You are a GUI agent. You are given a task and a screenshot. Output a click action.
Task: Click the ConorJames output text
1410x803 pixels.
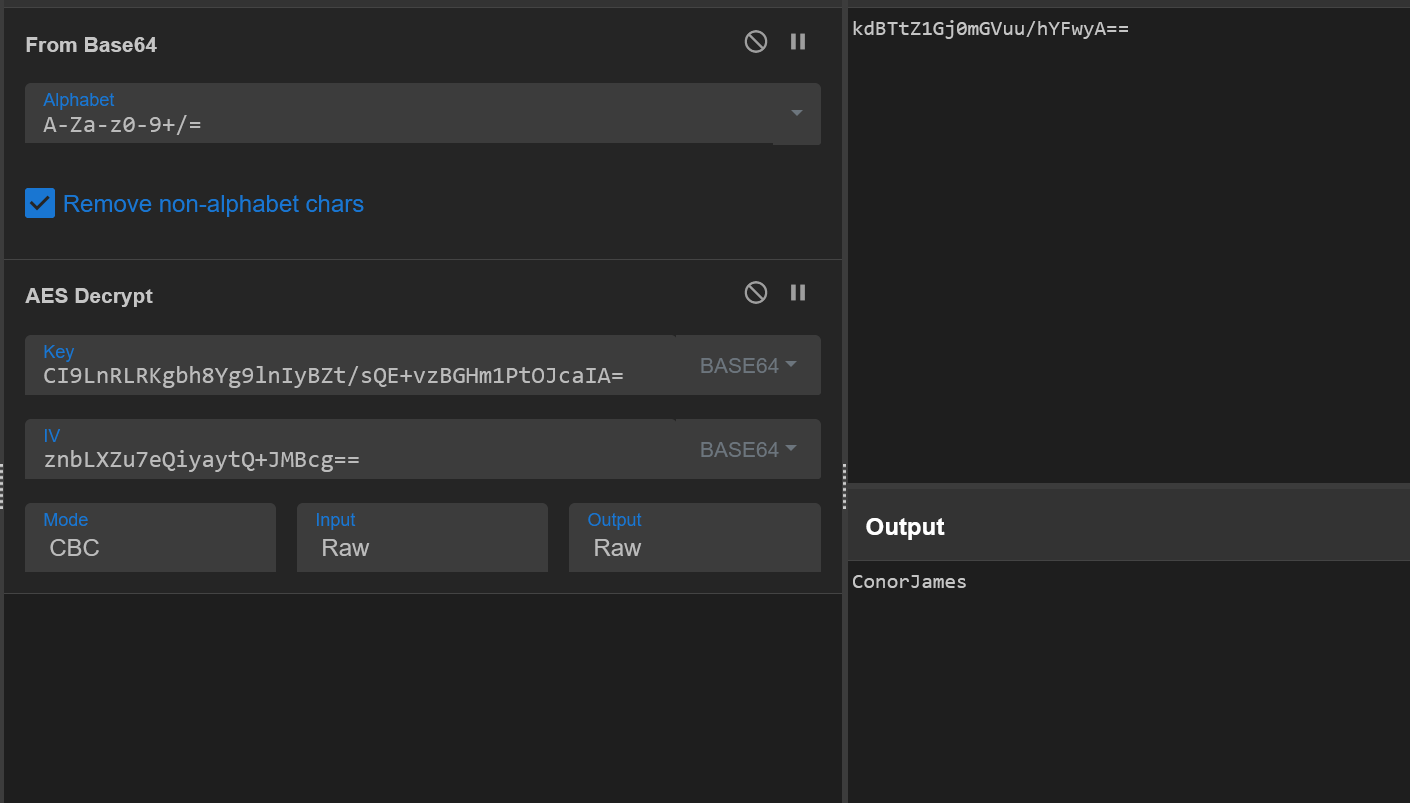point(909,582)
